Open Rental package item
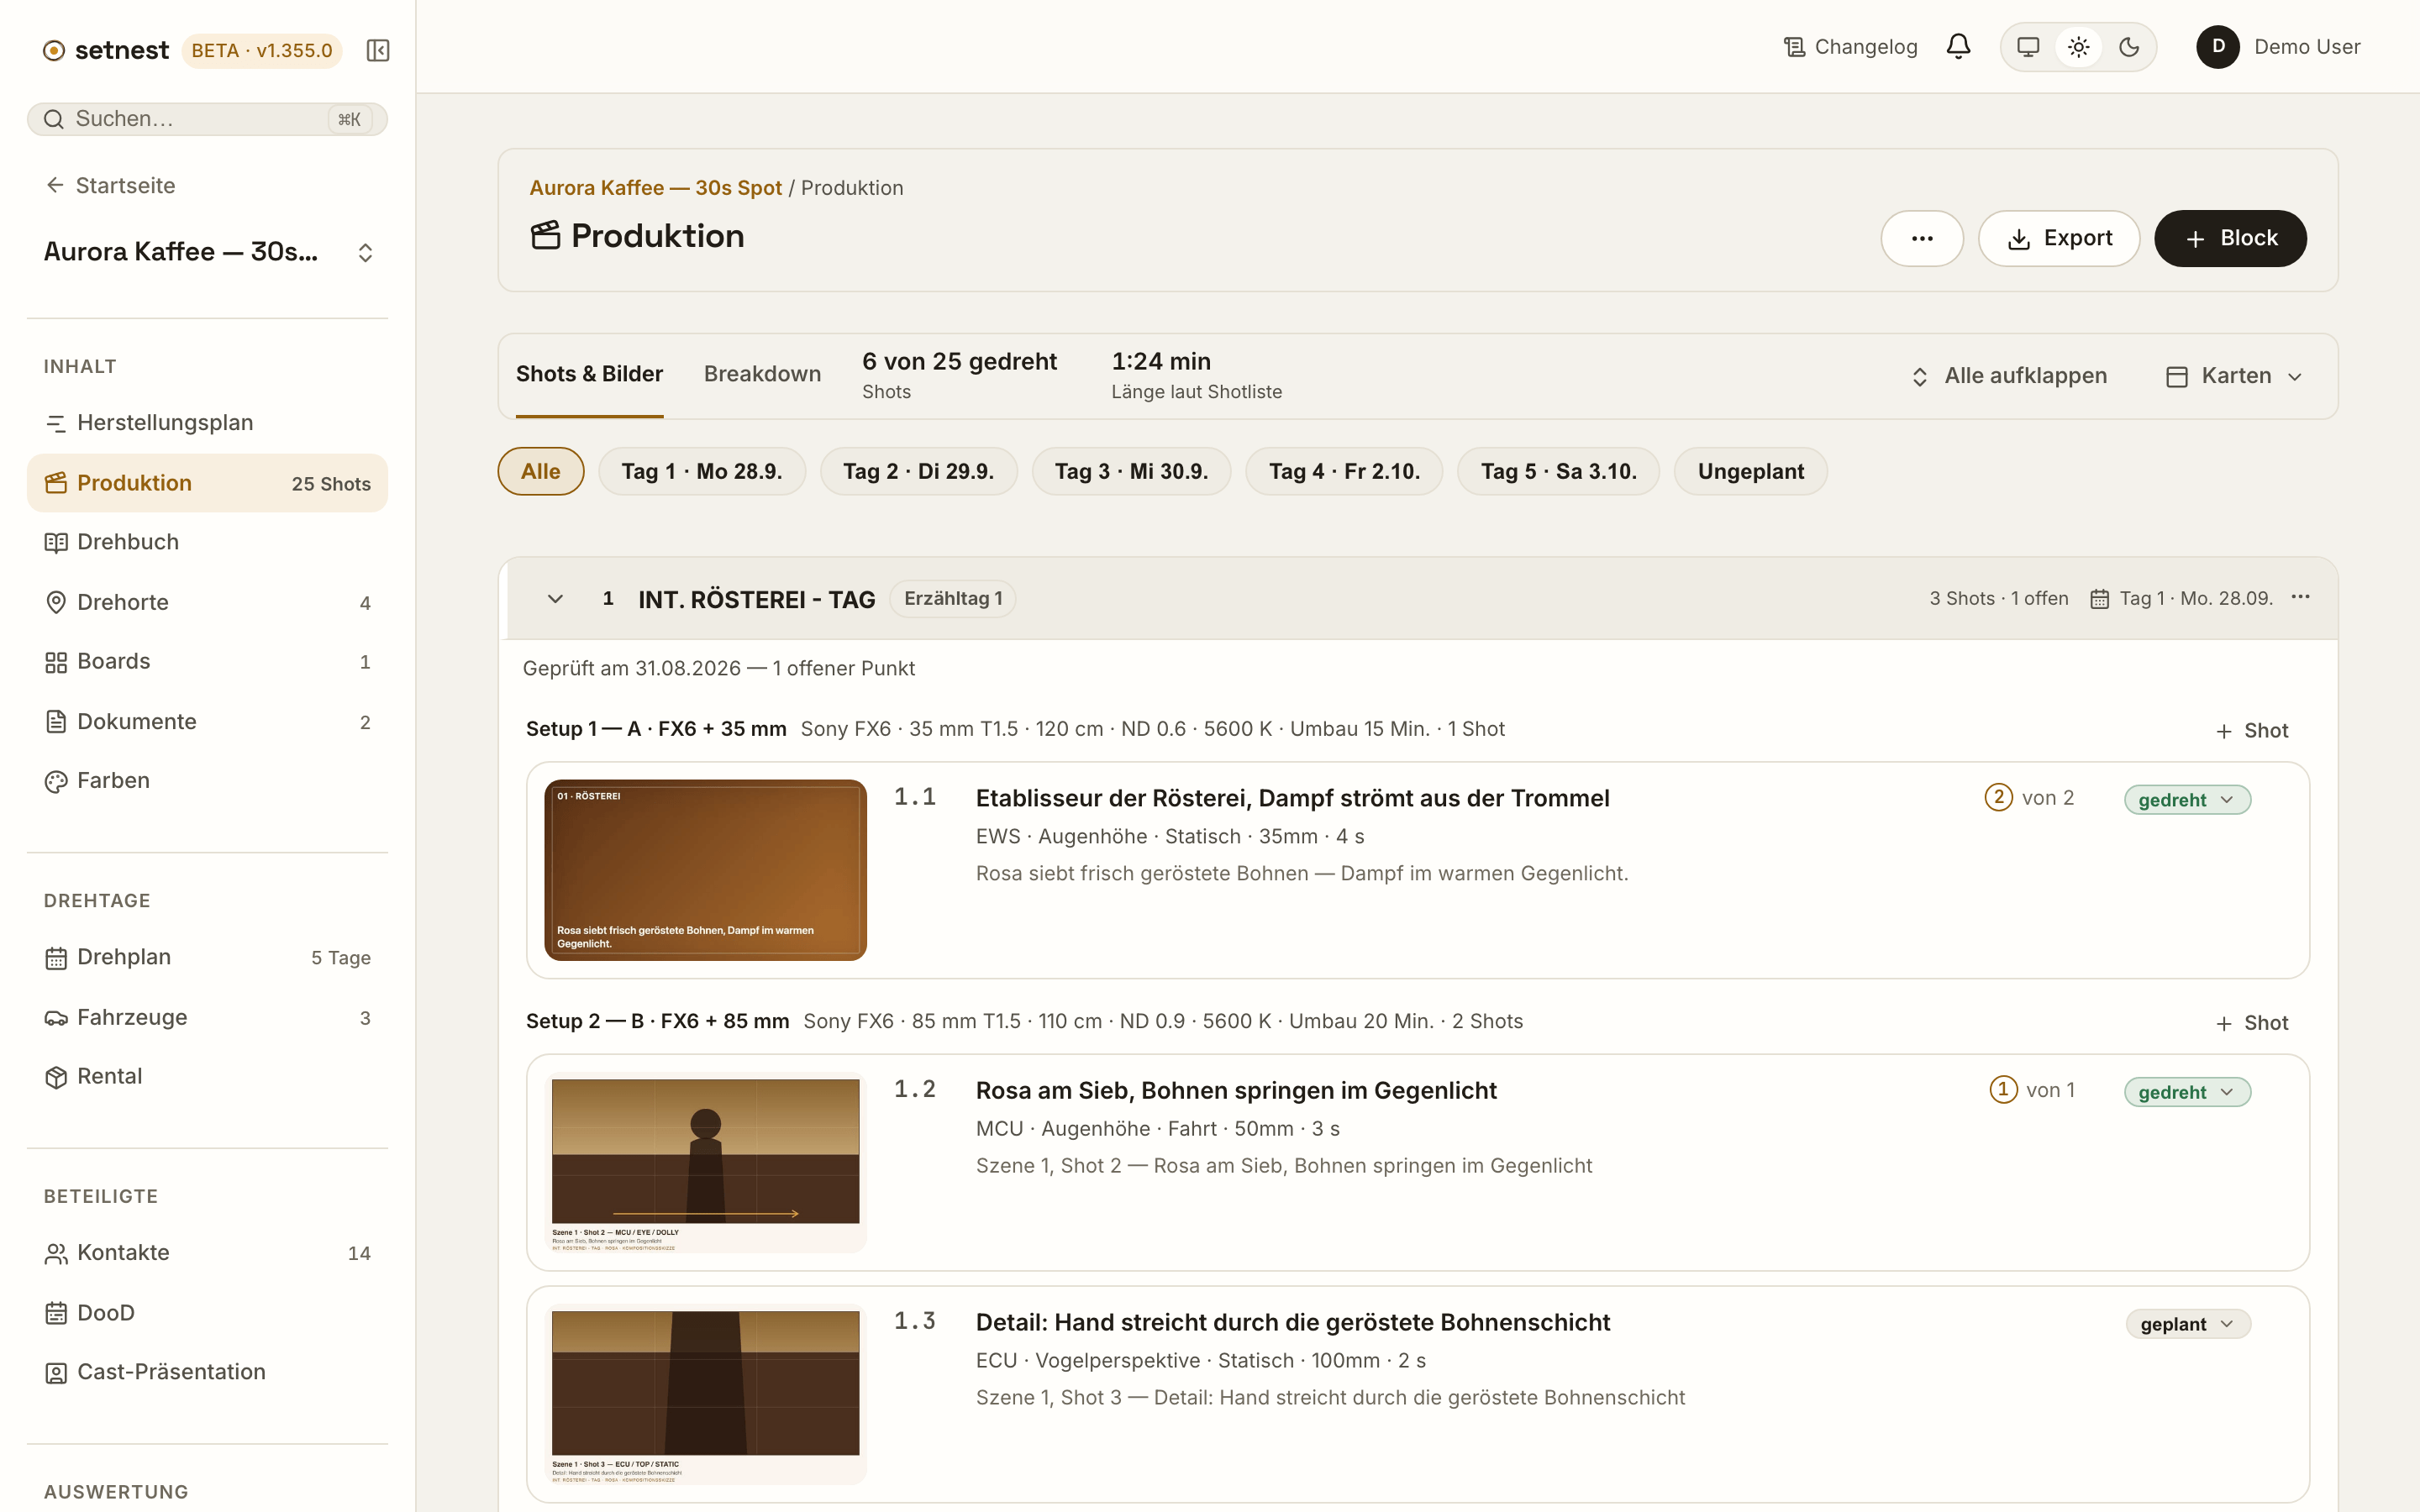The image size is (2420, 1512). [207, 1076]
